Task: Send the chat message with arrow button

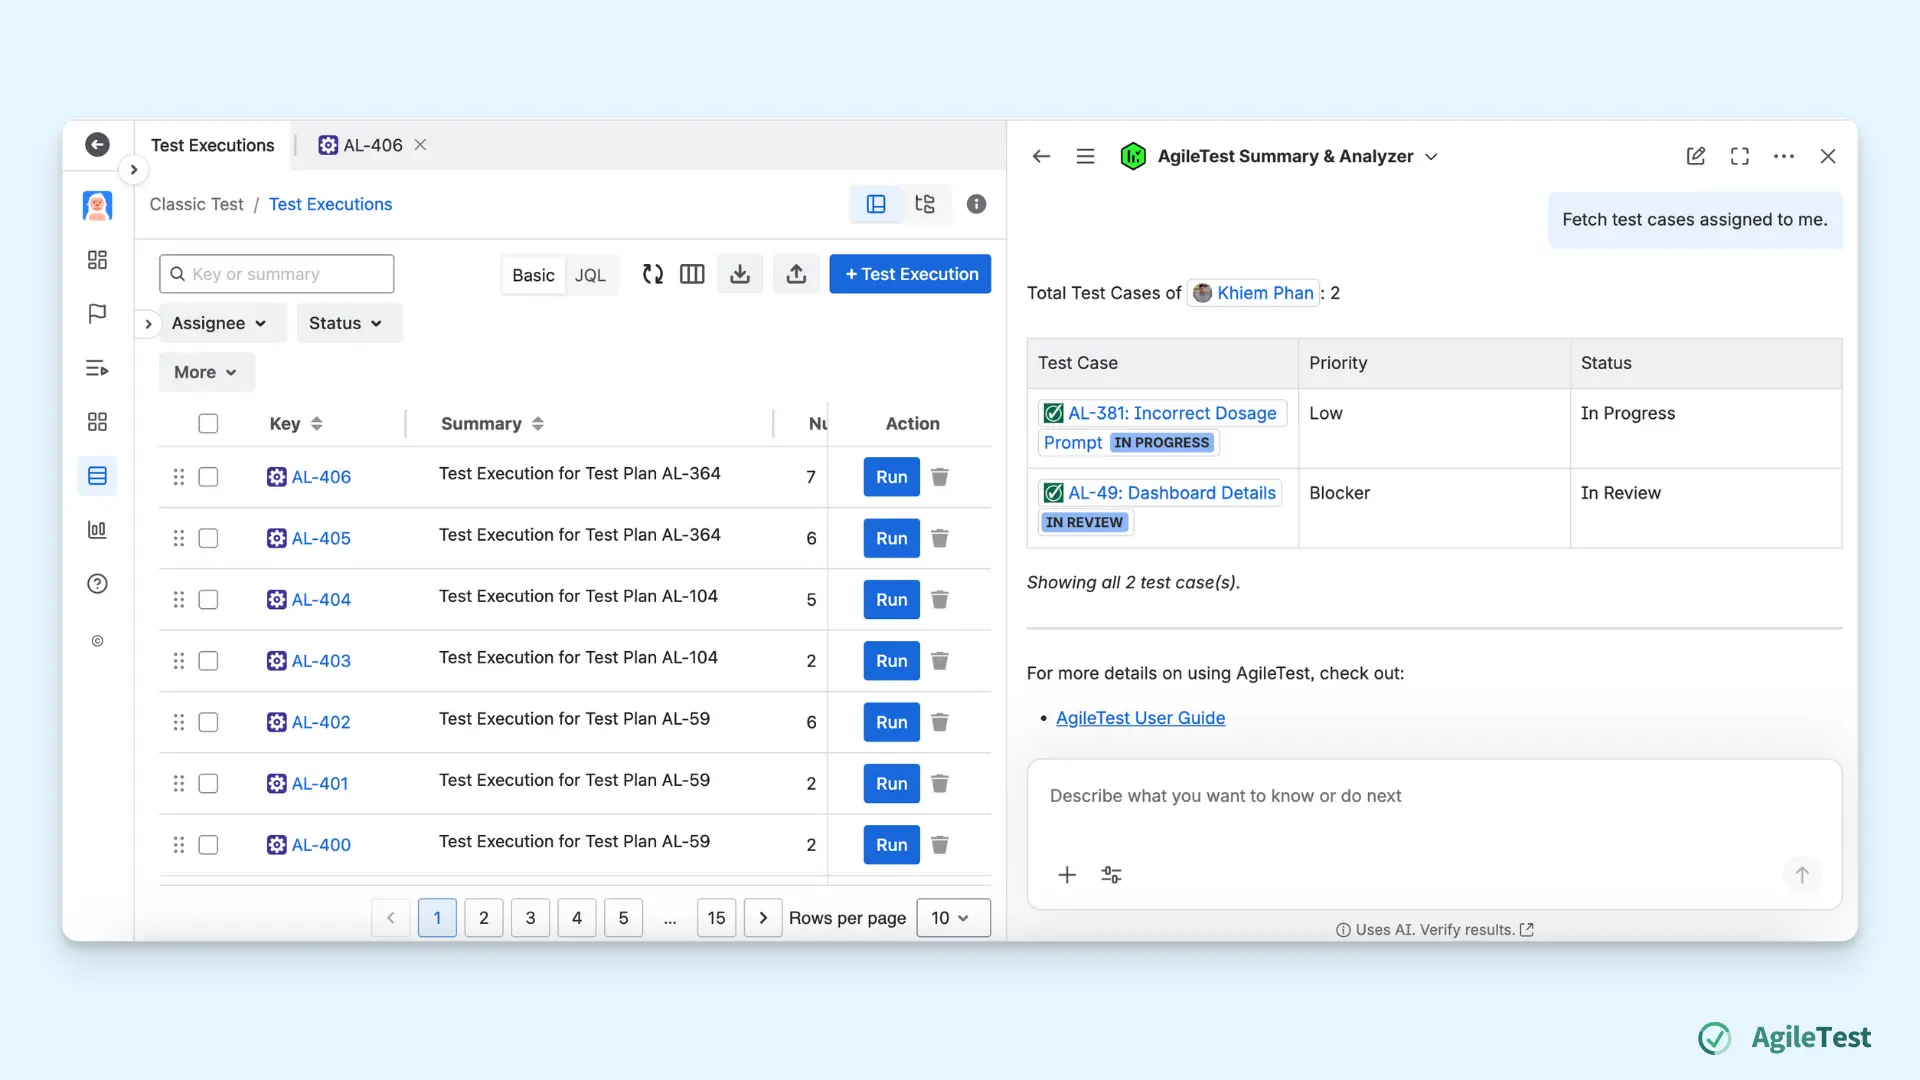Action: tap(1802, 875)
